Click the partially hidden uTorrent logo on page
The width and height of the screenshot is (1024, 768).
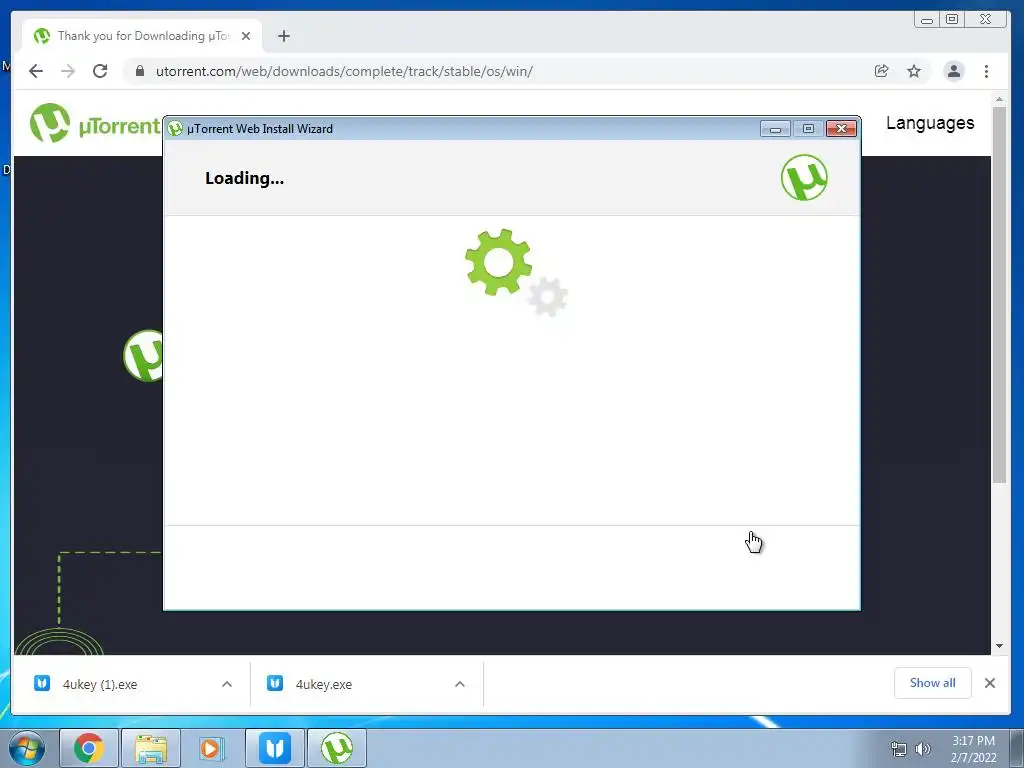click(143, 356)
